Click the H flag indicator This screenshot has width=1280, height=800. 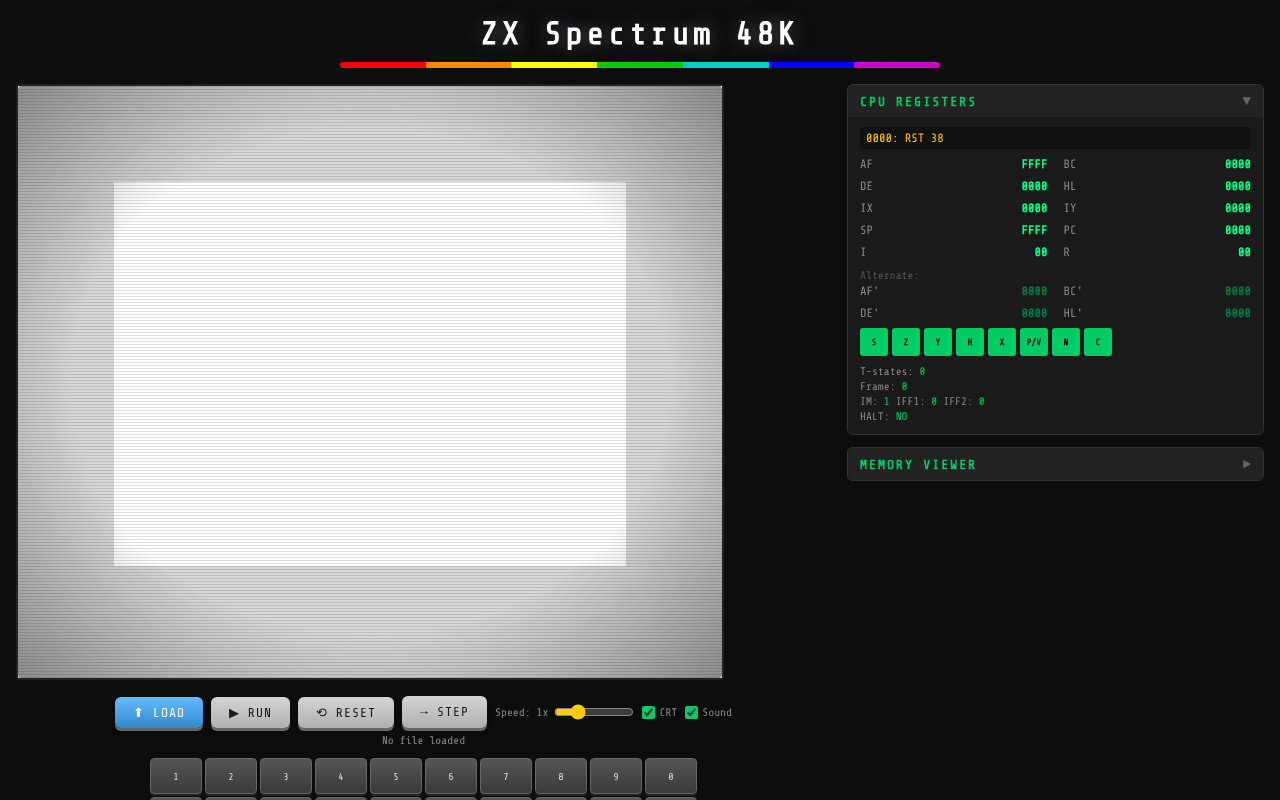click(970, 342)
